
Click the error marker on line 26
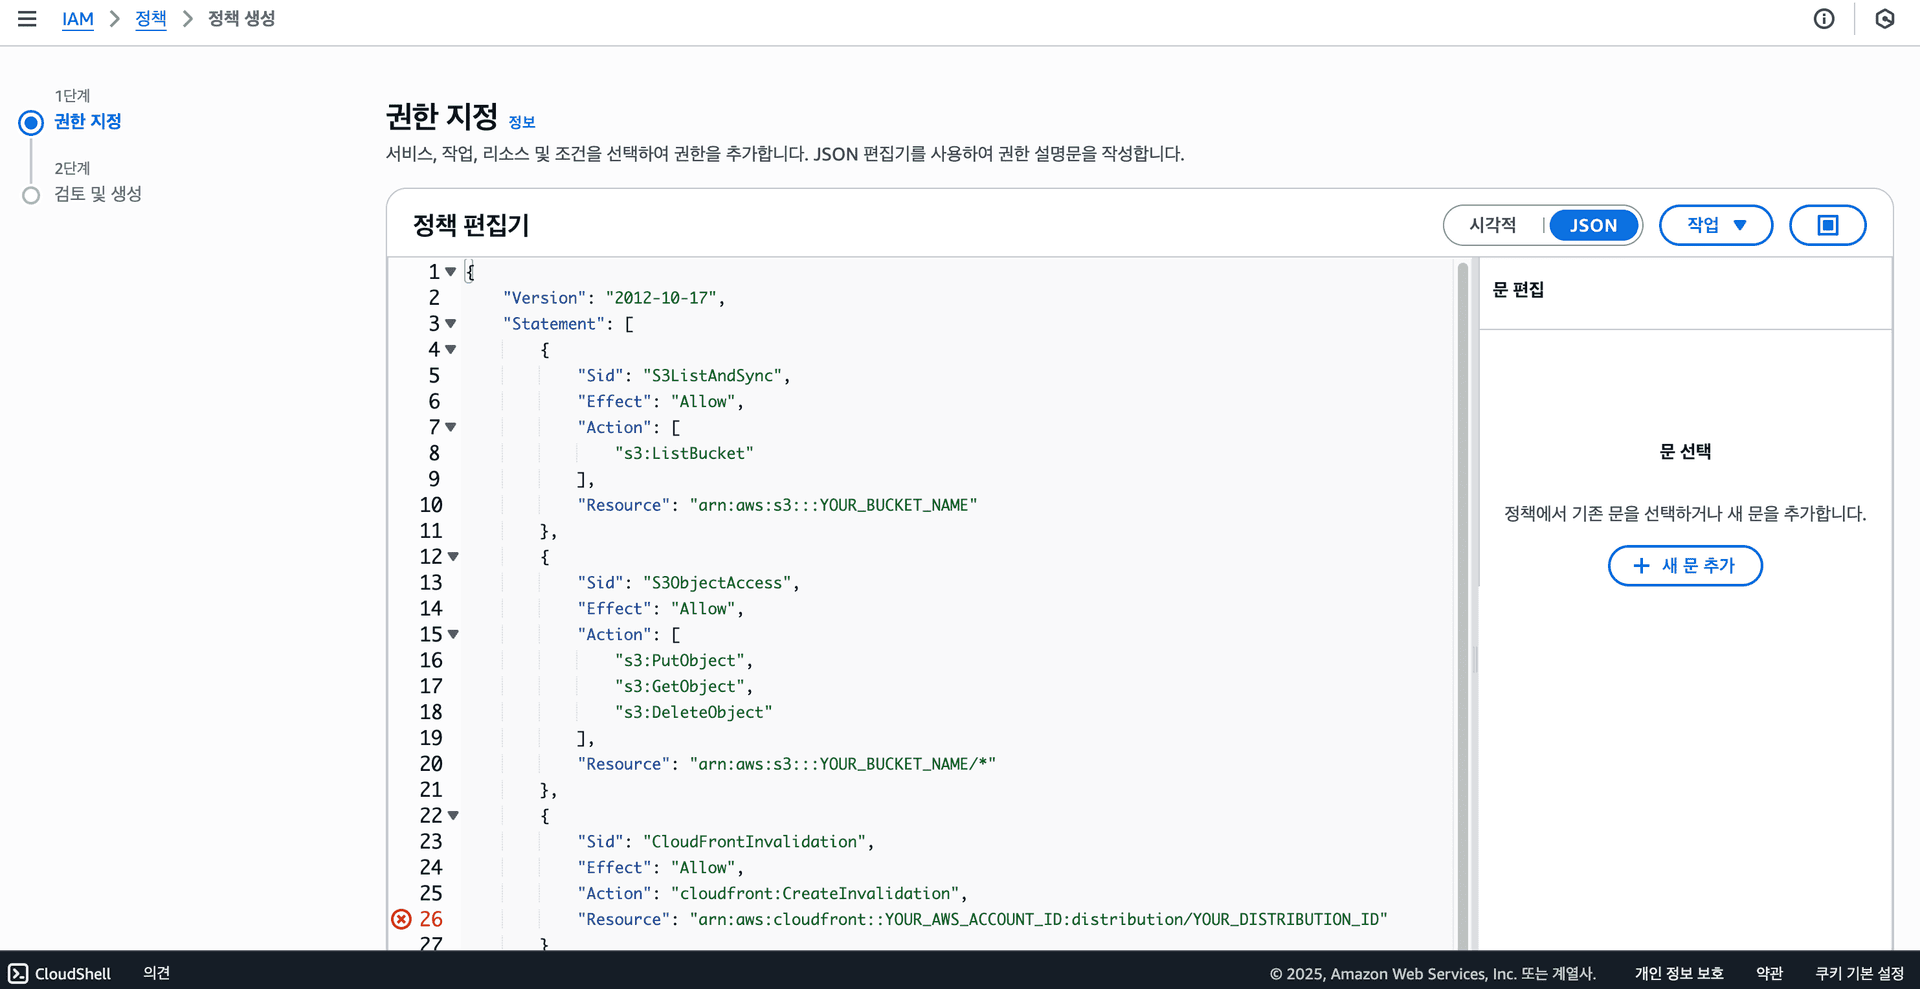[x=401, y=919]
